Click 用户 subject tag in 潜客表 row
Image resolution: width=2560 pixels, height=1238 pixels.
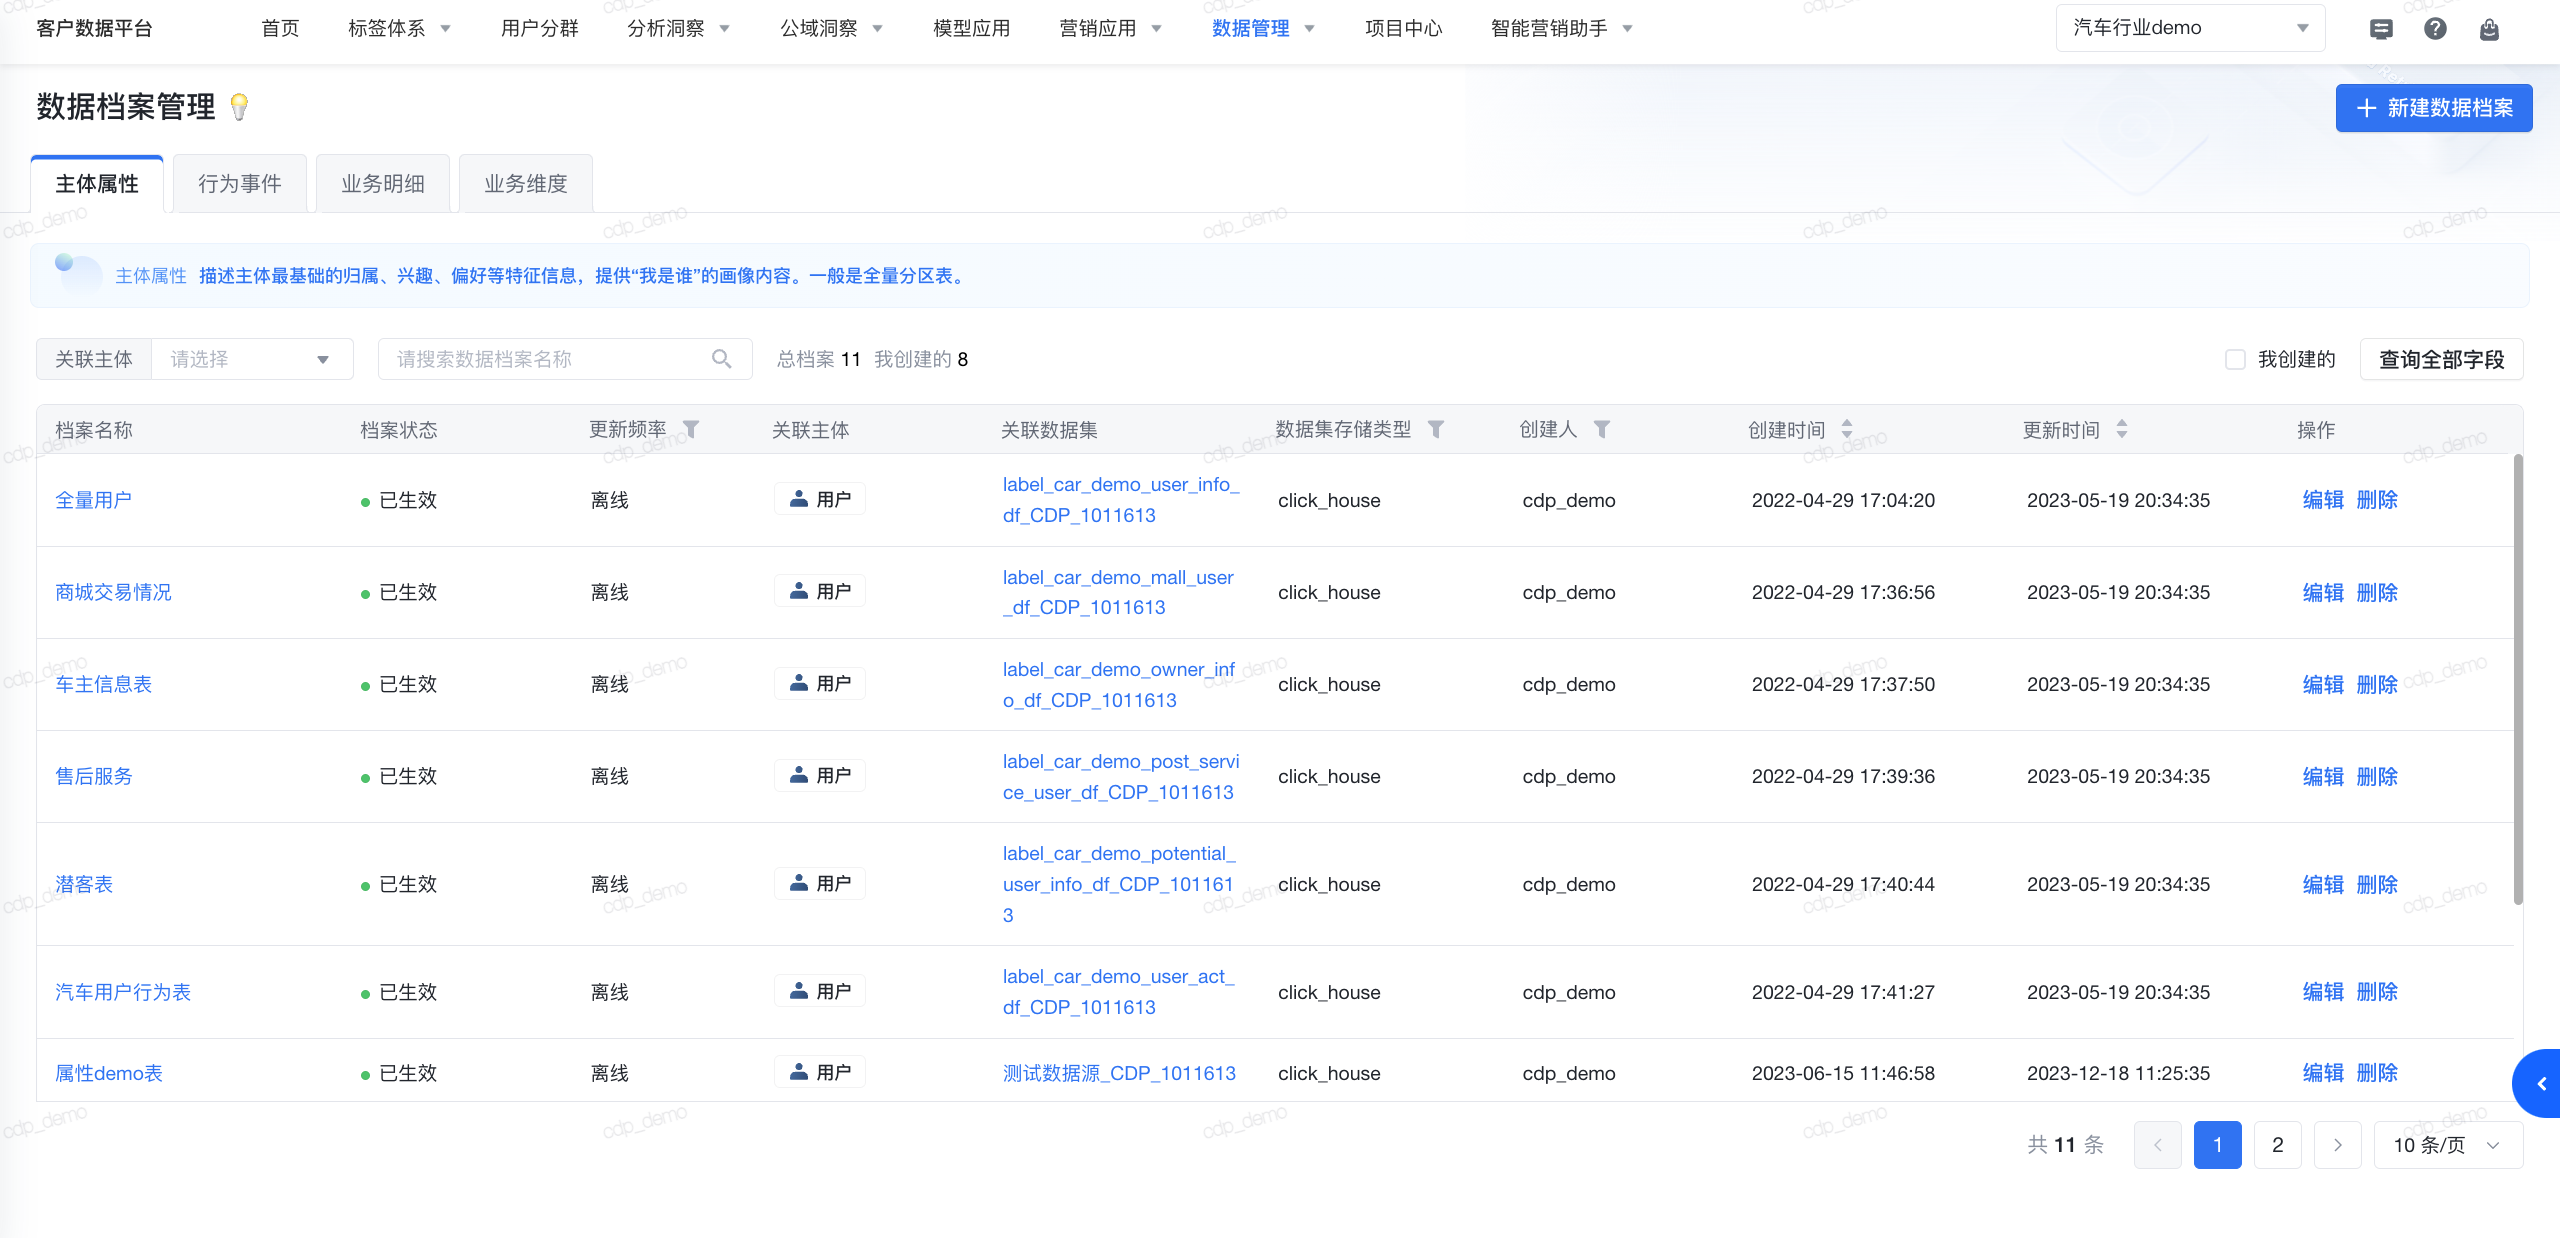pos(820,883)
